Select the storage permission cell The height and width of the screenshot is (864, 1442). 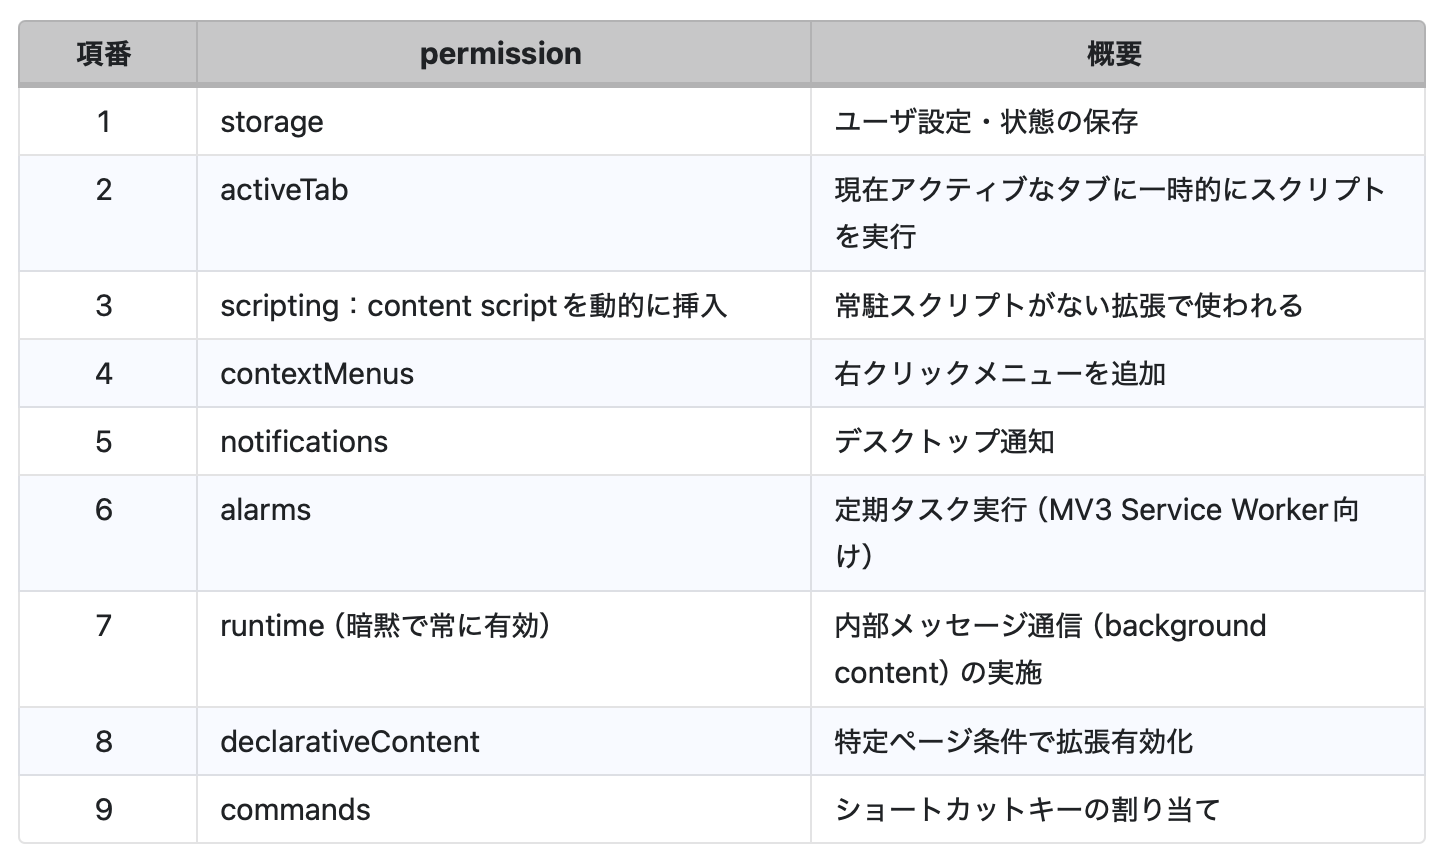click(x=272, y=122)
